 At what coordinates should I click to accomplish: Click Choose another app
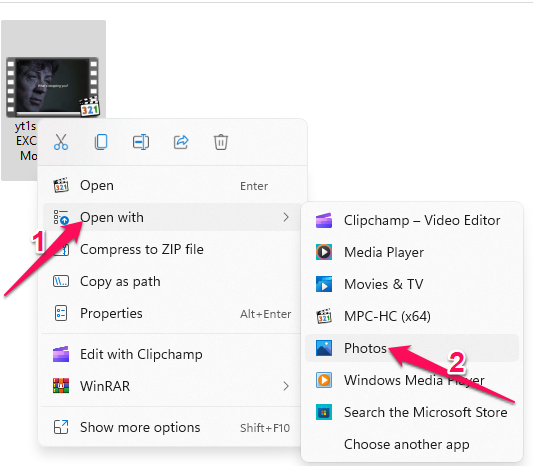click(x=412, y=444)
